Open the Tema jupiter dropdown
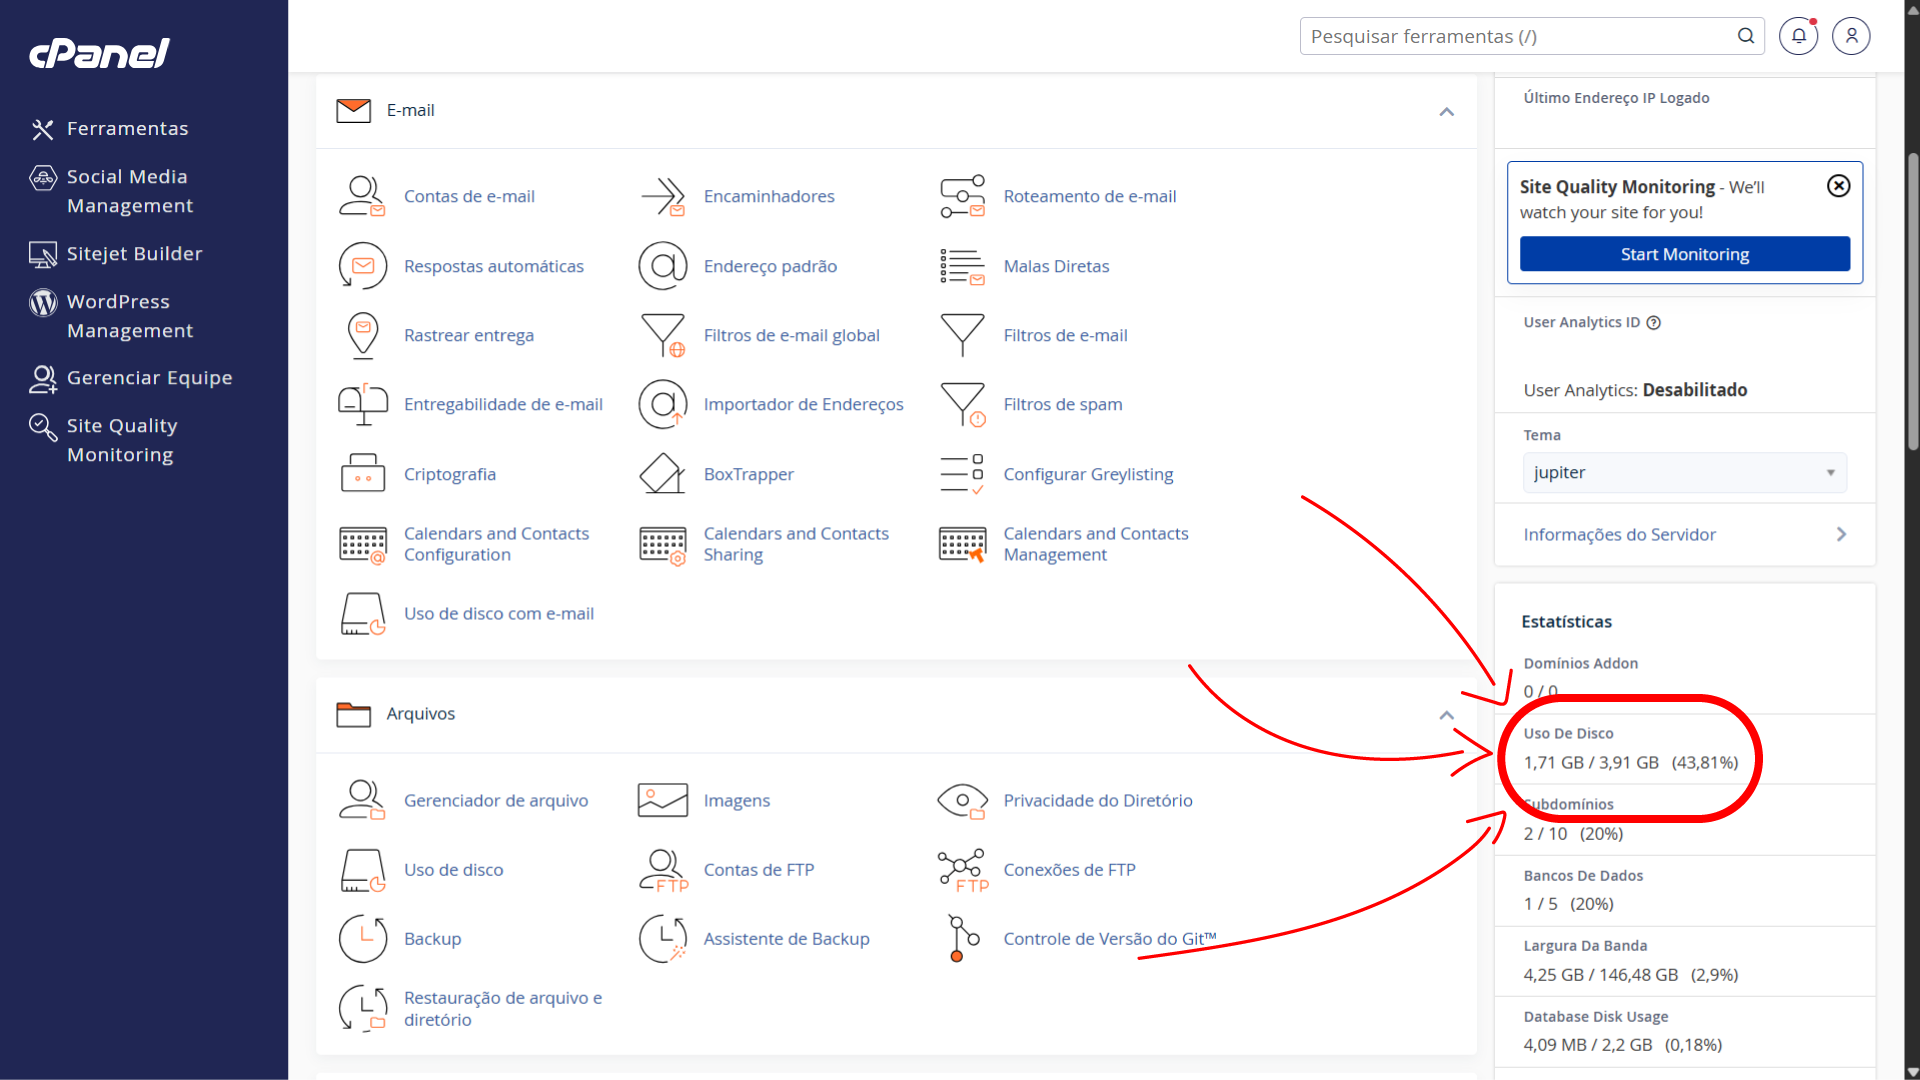This screenshot has width=1920, height=1080. pos(1684,473)
